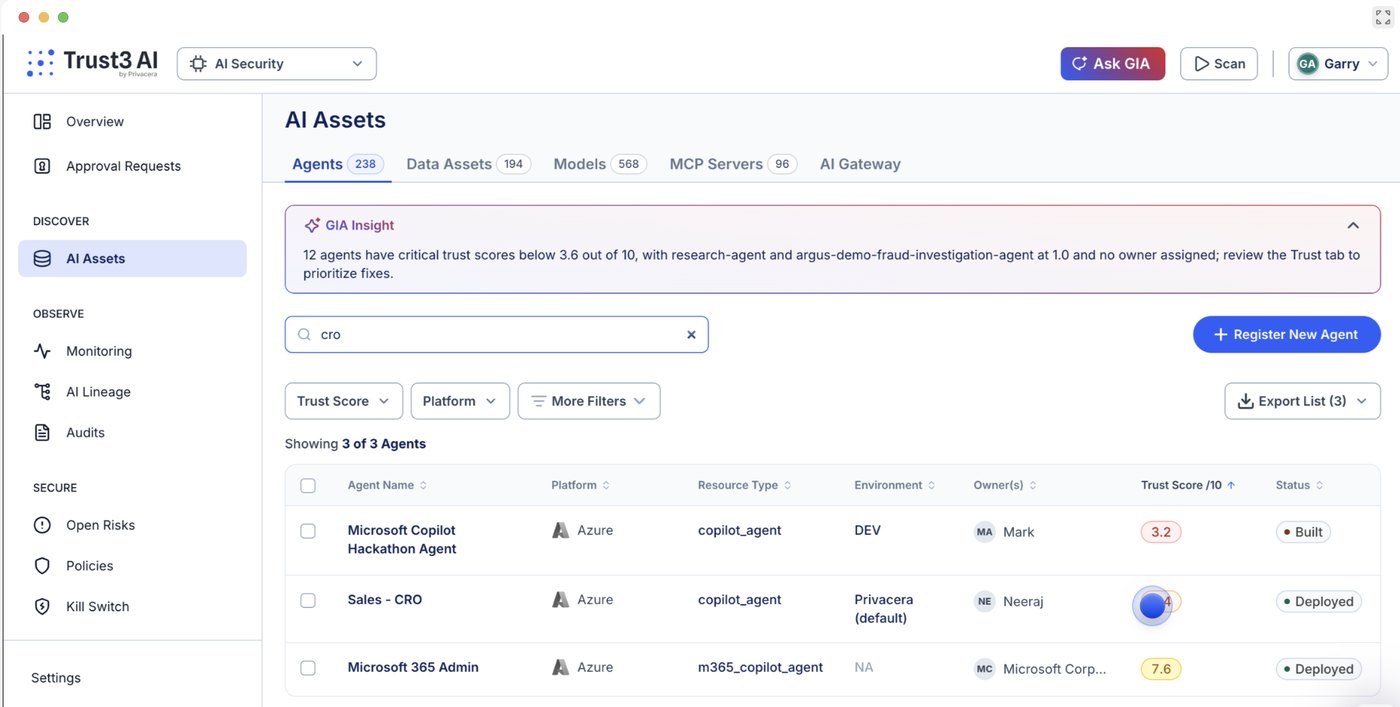The image size is (1400, 707).
Task: Clear the search field with X
Action: [691, 335]
